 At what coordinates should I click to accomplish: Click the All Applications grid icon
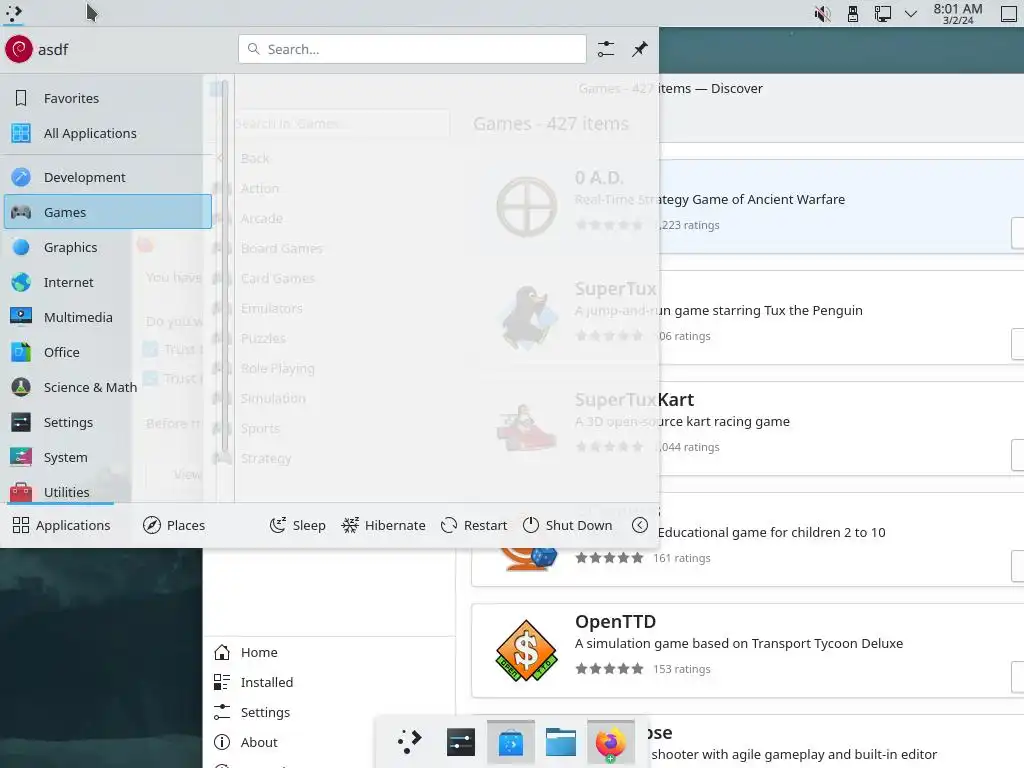[21, 133]
